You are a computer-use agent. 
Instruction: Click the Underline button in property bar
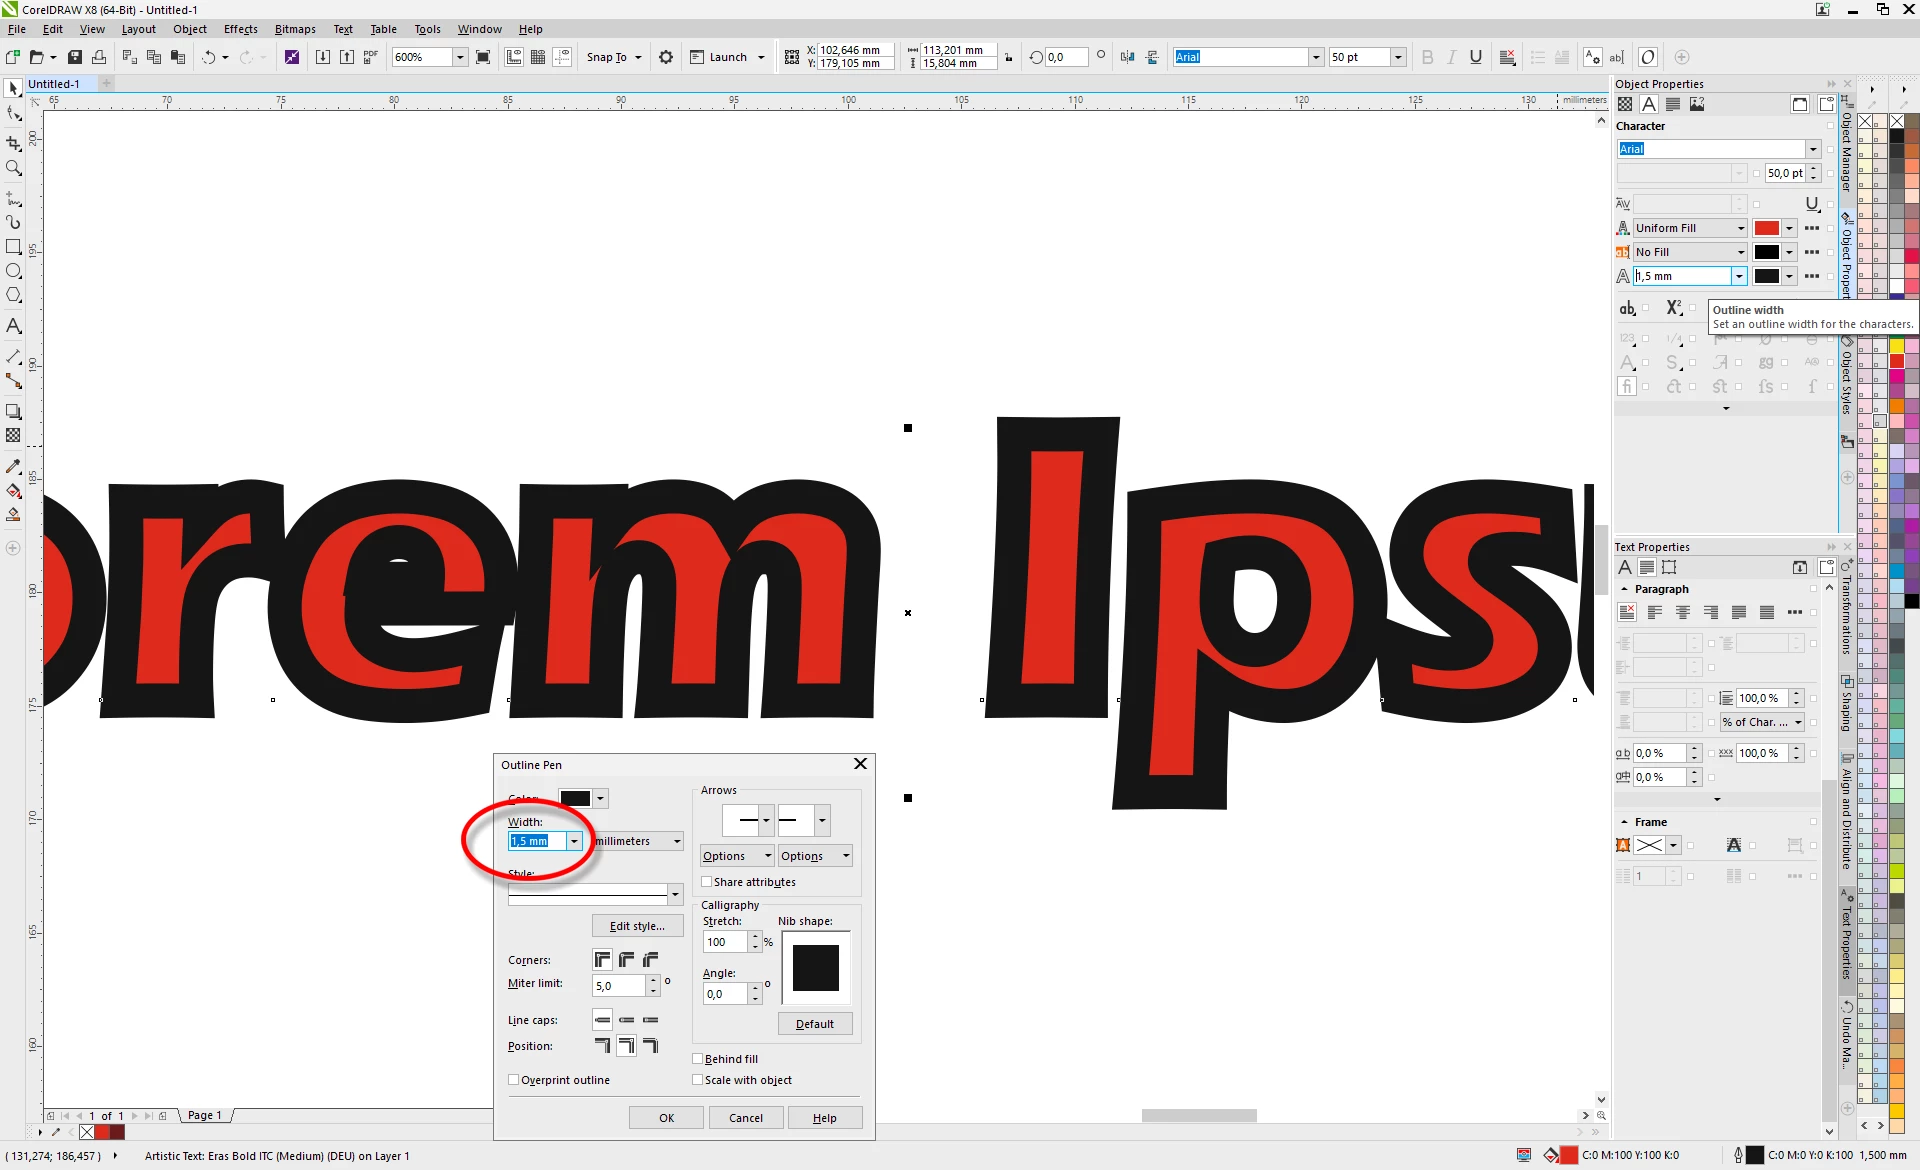(x=1475, y=57)
